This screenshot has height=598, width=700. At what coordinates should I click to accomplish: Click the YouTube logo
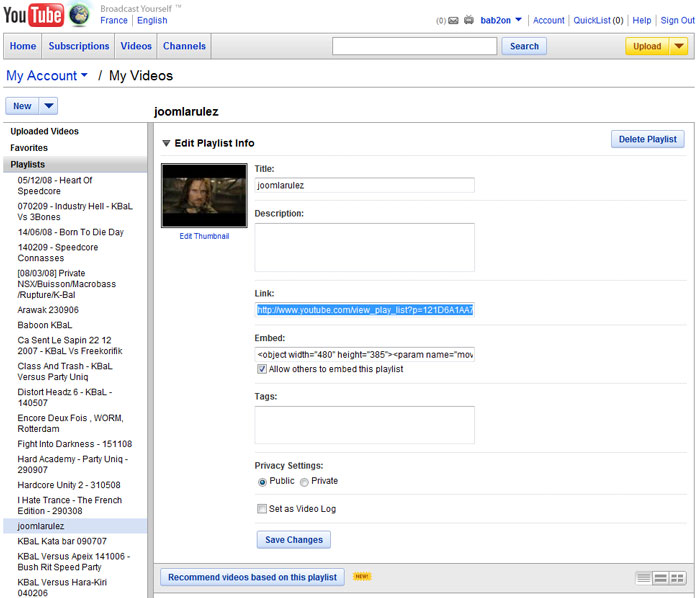point(33,15)
